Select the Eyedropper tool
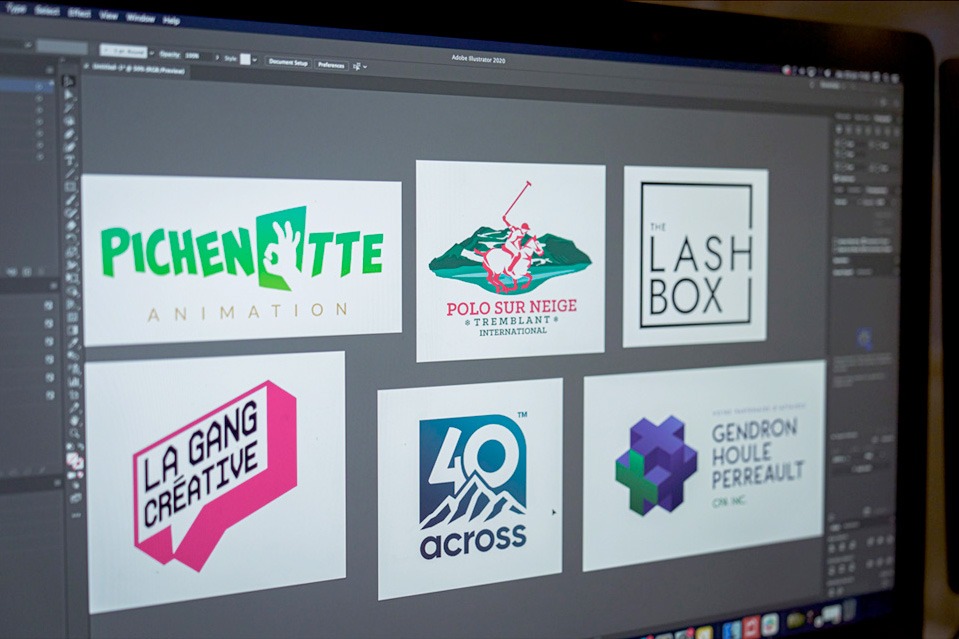 click(x=73, y=342)
